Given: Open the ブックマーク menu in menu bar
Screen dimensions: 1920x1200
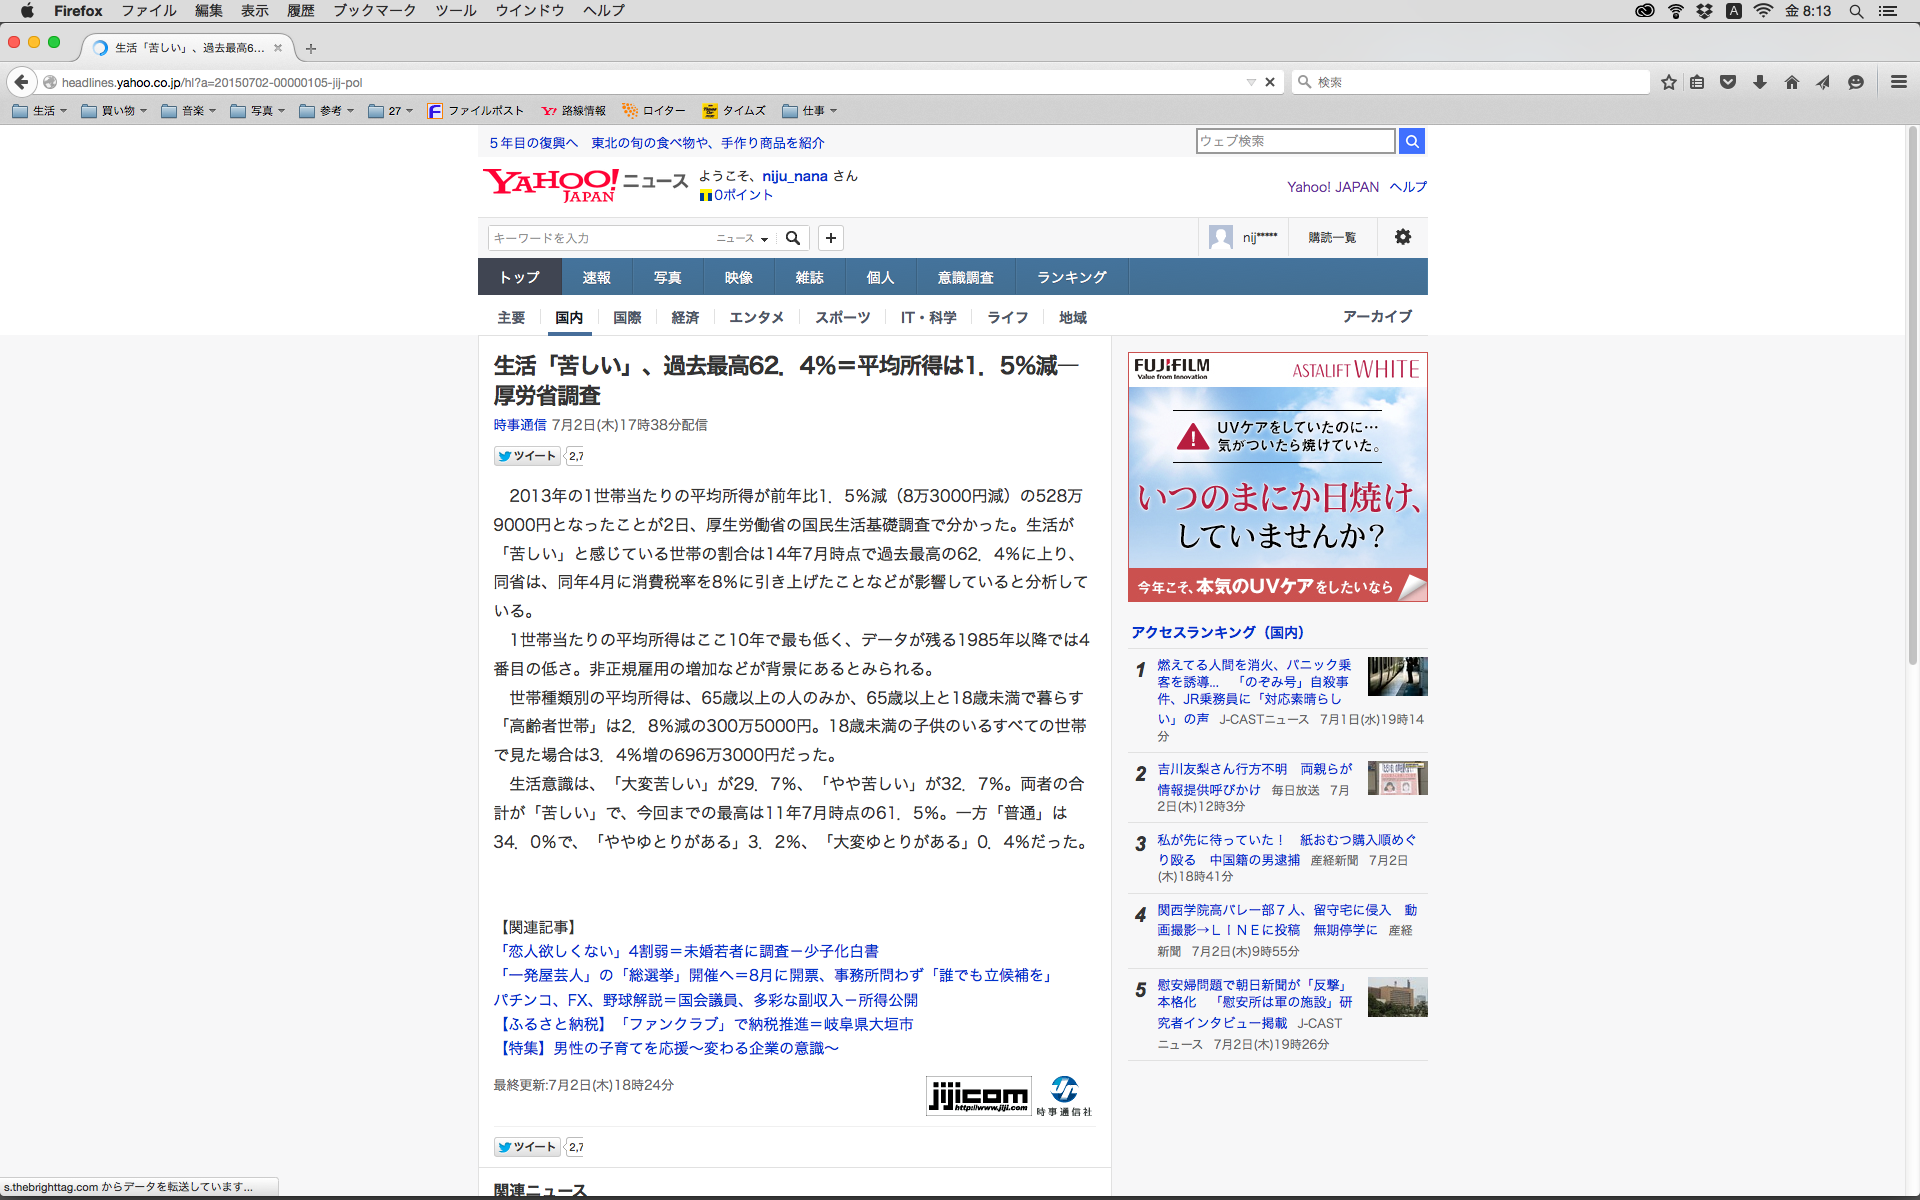Looking at the screenshot, I should (374, 10).
